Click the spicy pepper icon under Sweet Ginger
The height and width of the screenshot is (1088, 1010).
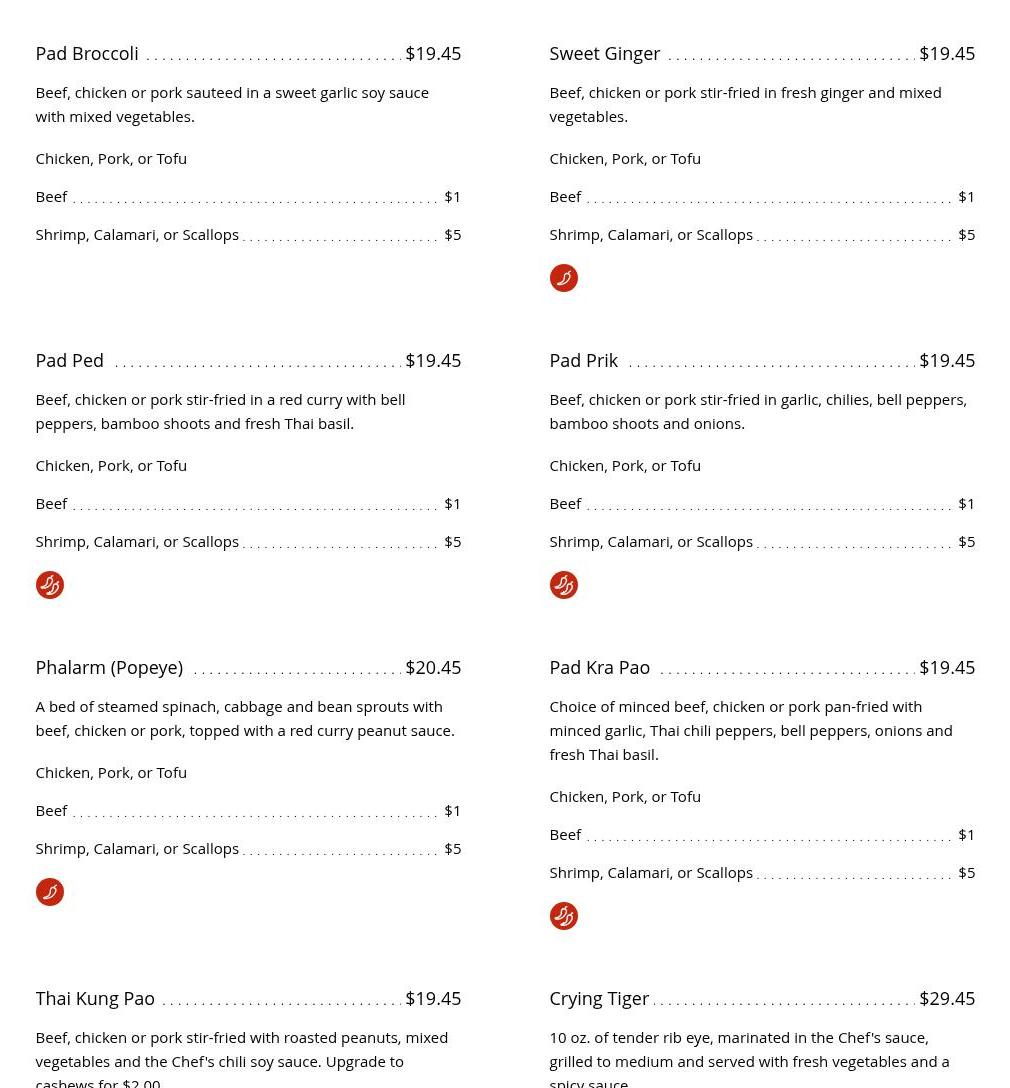point(563,278)
